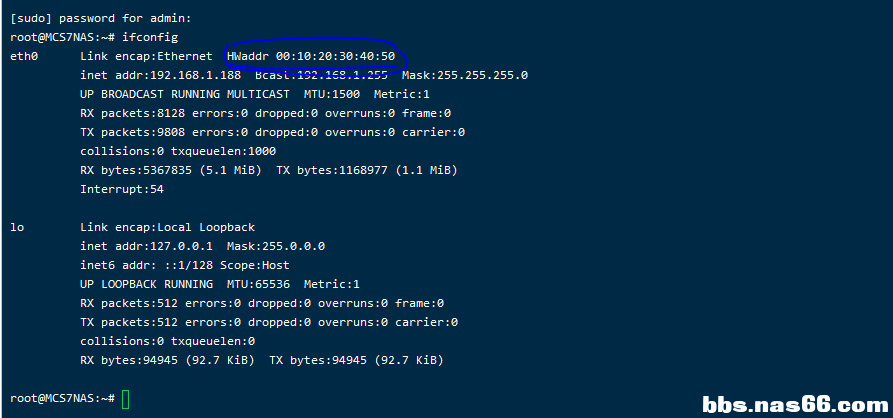Click the loopback address 127.0.0.1

coord(185,246)
